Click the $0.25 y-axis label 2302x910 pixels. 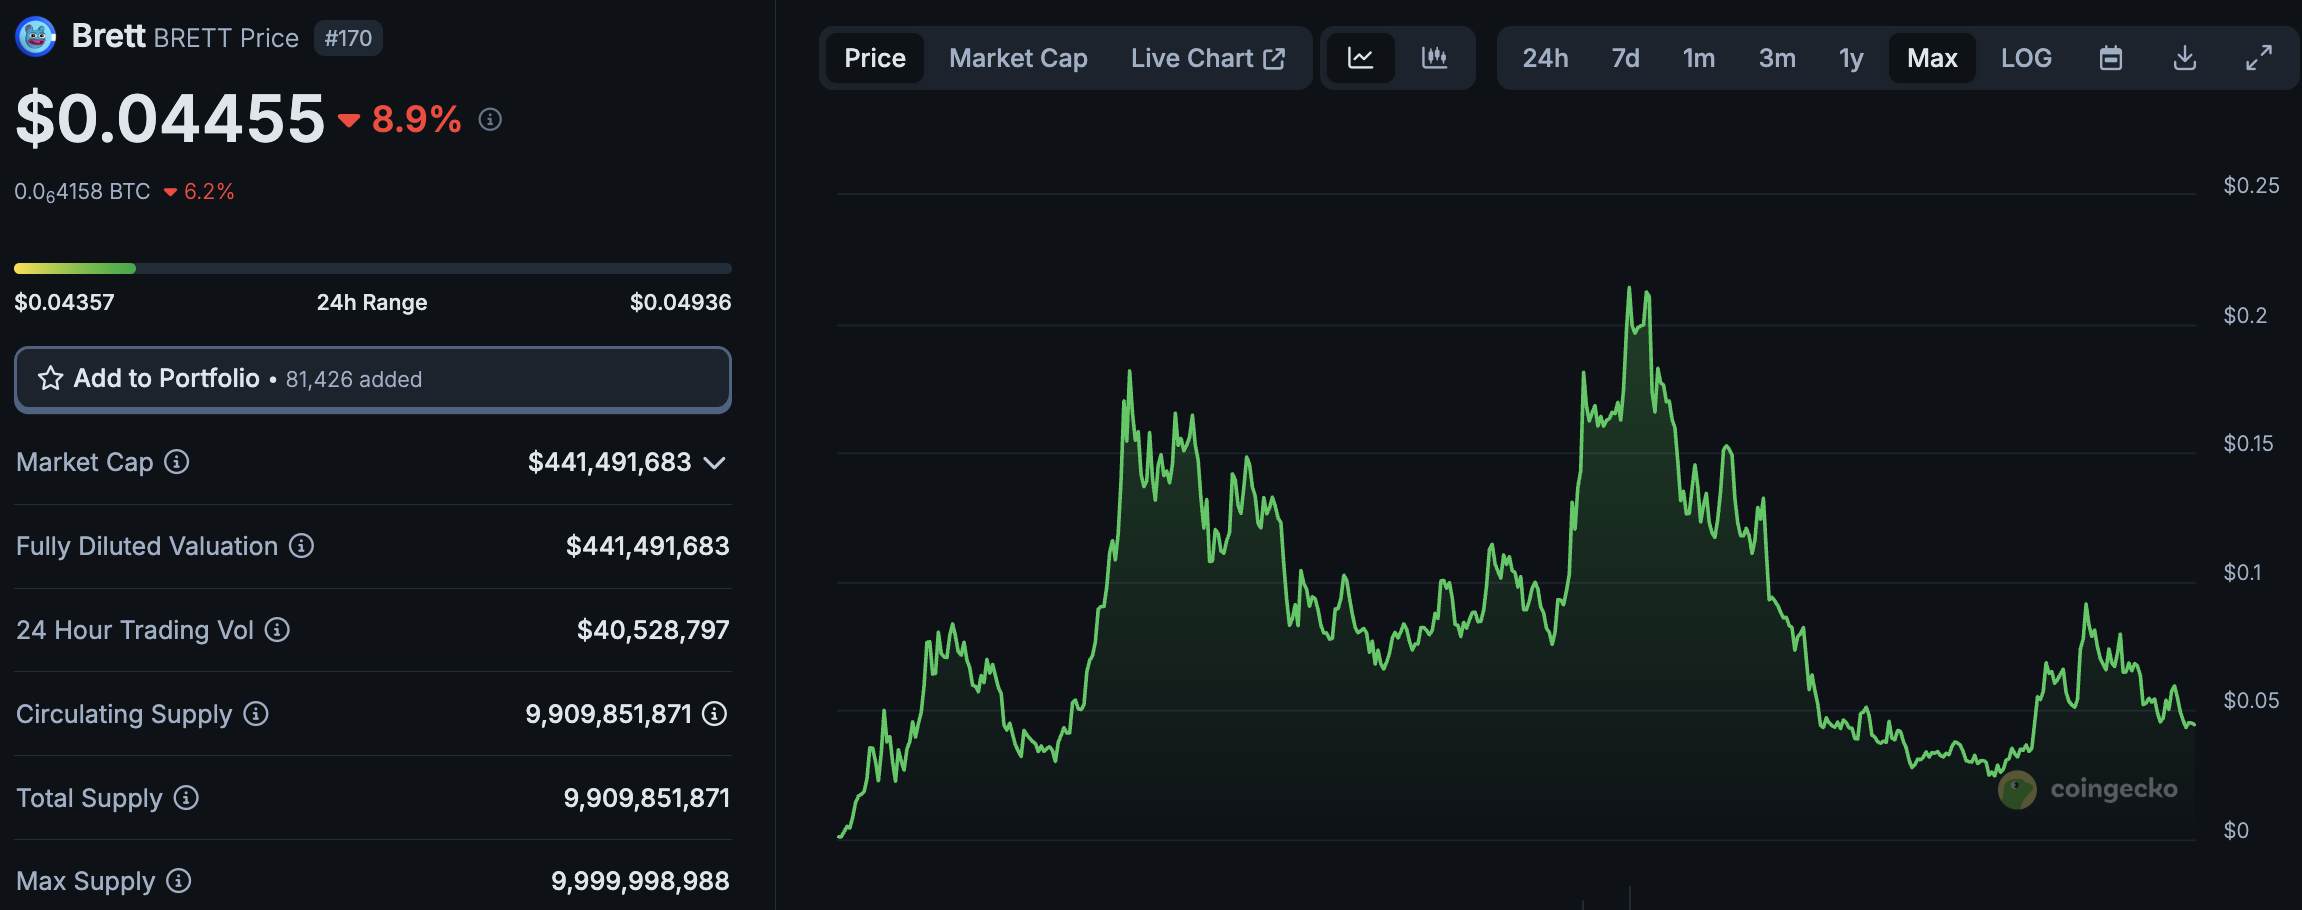[2251, 186]
